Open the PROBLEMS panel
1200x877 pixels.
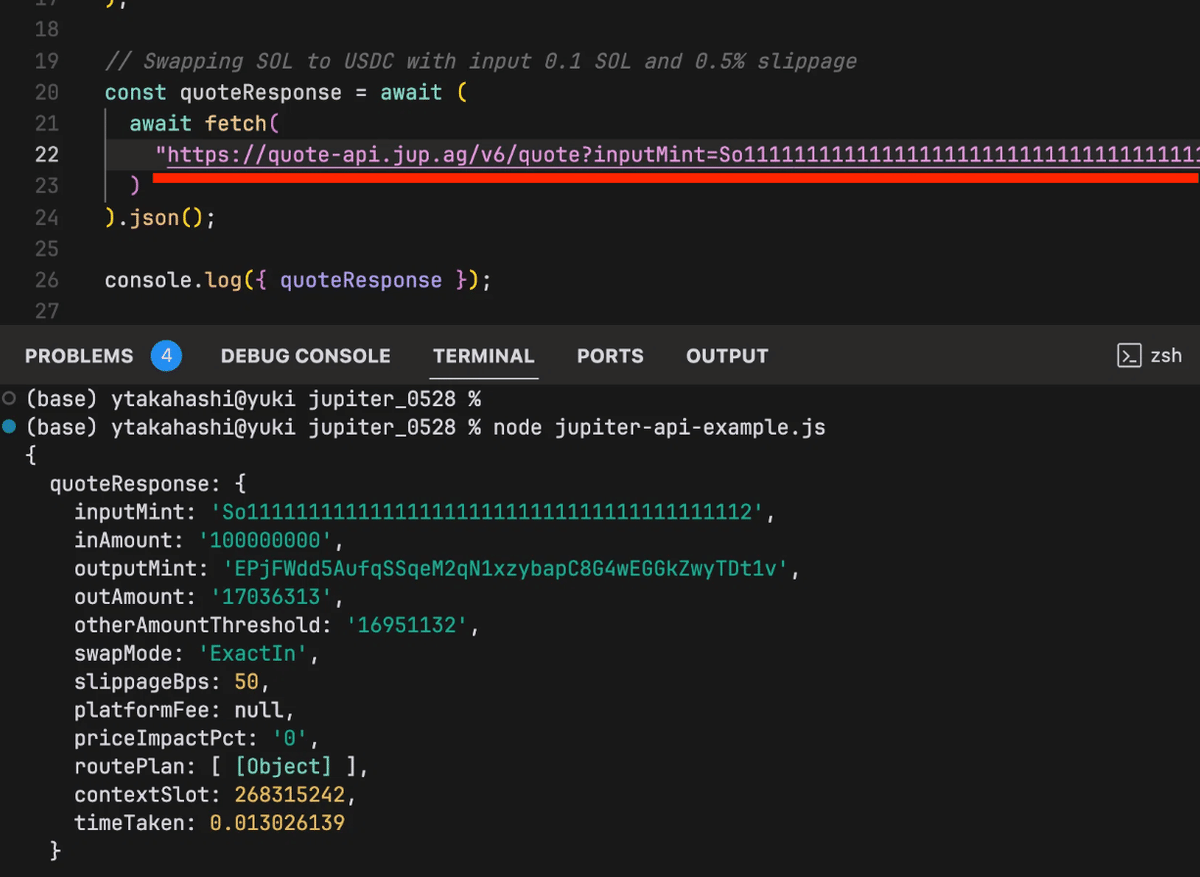79,355
